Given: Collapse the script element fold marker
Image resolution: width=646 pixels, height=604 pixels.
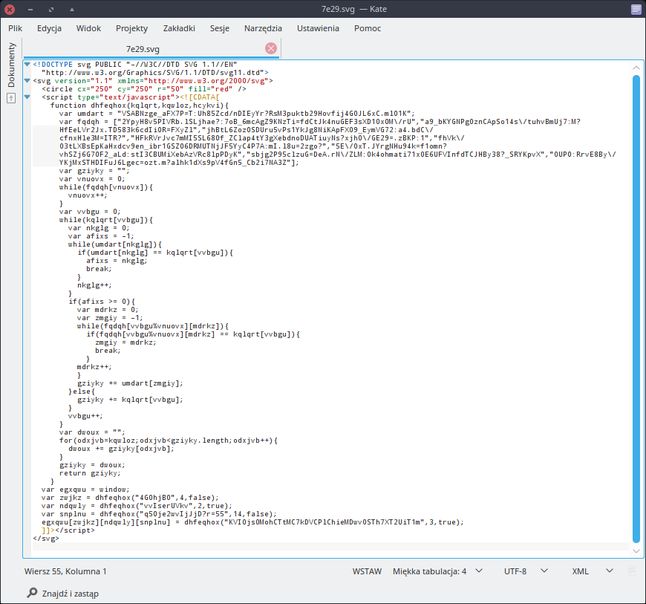Looking at the screenshot, I should point(27,97).
